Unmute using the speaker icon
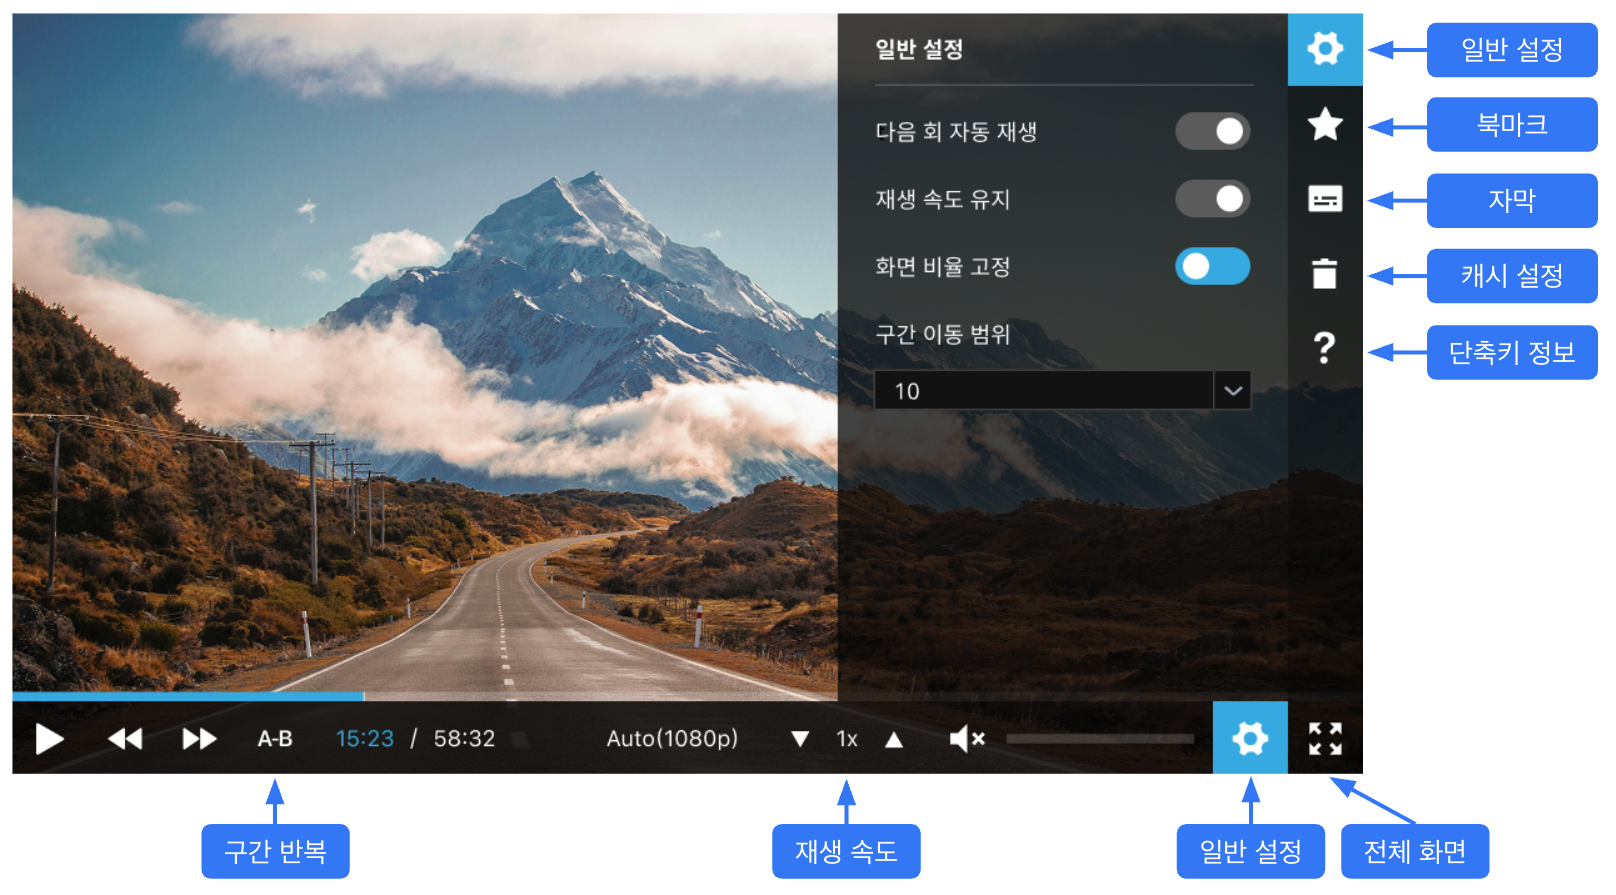Viewport: 1616px width, 895px height. point(967,739)
